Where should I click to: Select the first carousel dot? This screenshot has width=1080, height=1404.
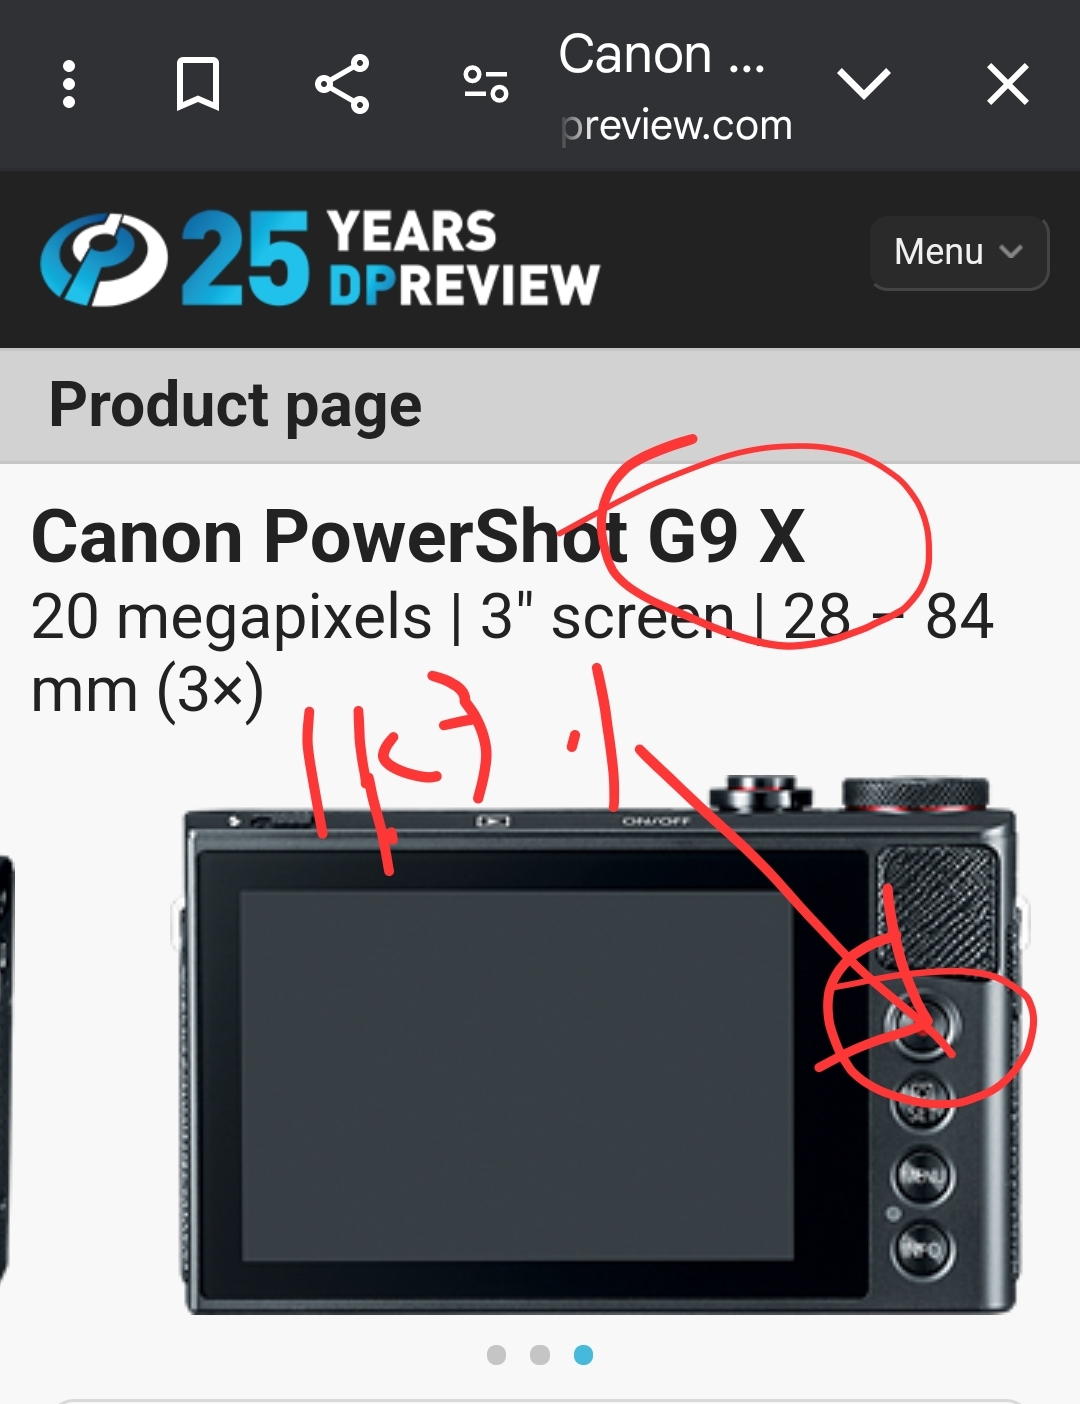[496, 1355]
